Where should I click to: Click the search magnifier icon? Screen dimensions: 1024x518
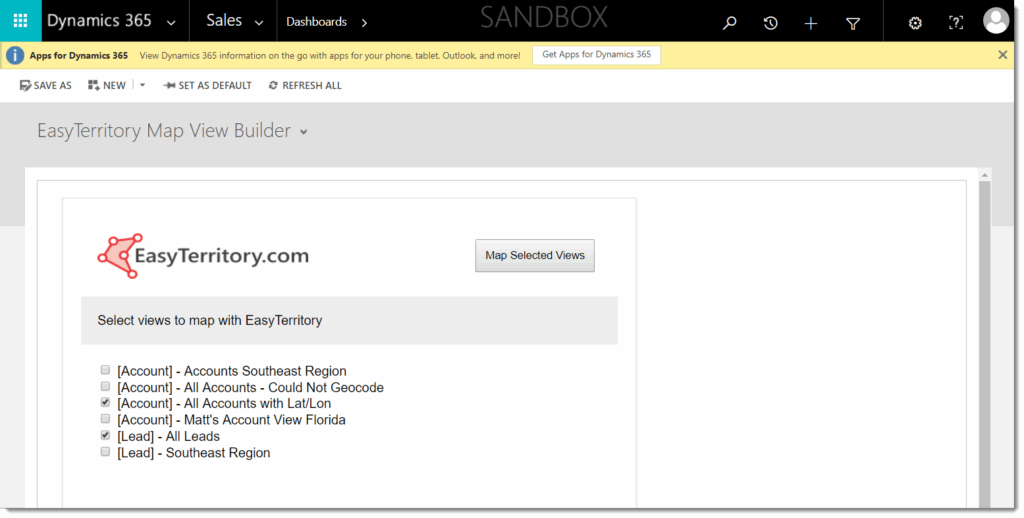pyautogui.click(x=730, y=22)
